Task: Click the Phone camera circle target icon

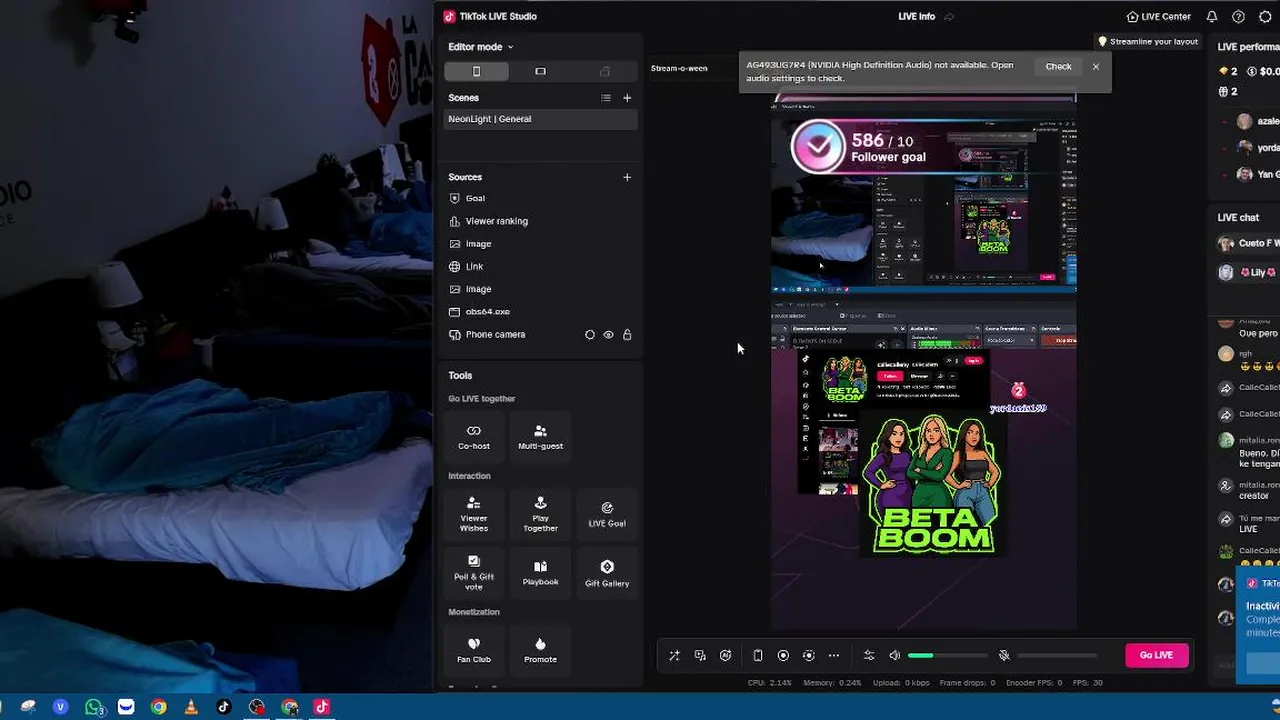Action: click(590, 335)
